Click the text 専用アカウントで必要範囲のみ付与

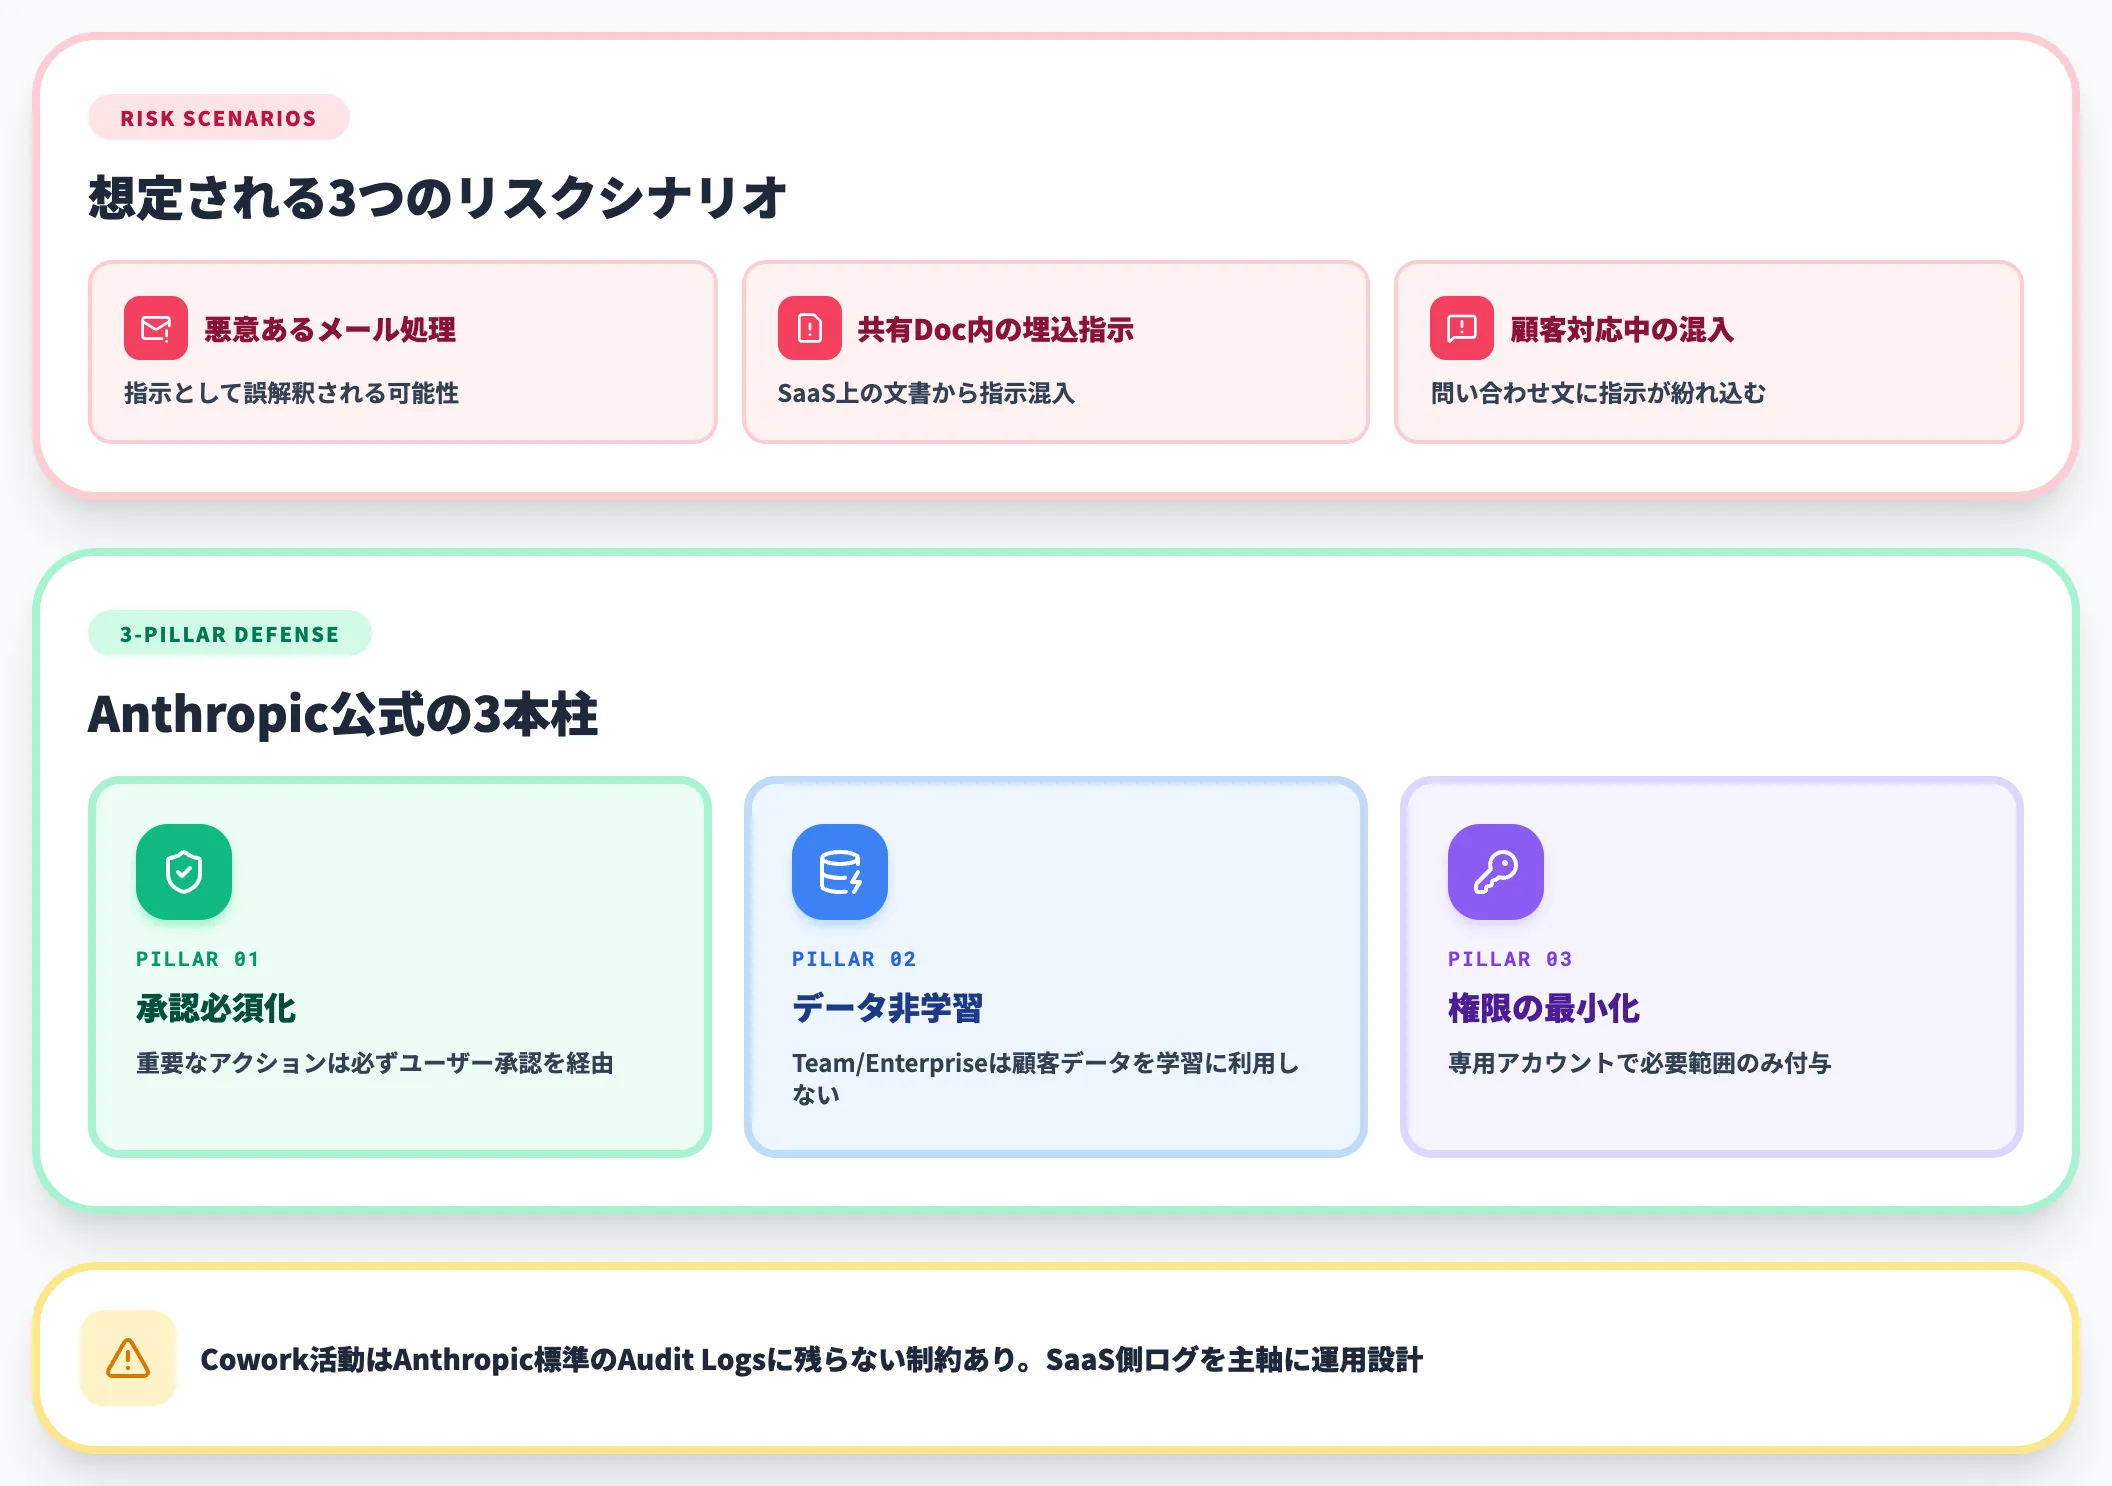click(x=1640, y=1063)
